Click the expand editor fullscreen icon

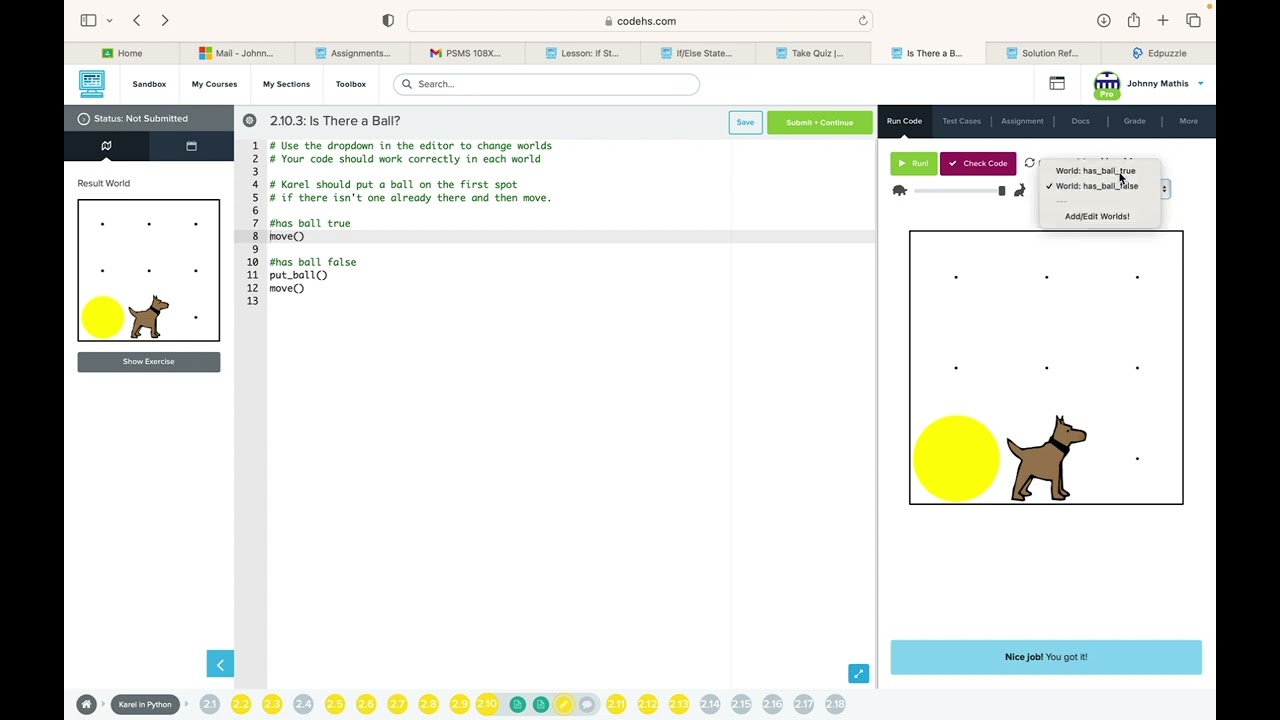[858, 674]
